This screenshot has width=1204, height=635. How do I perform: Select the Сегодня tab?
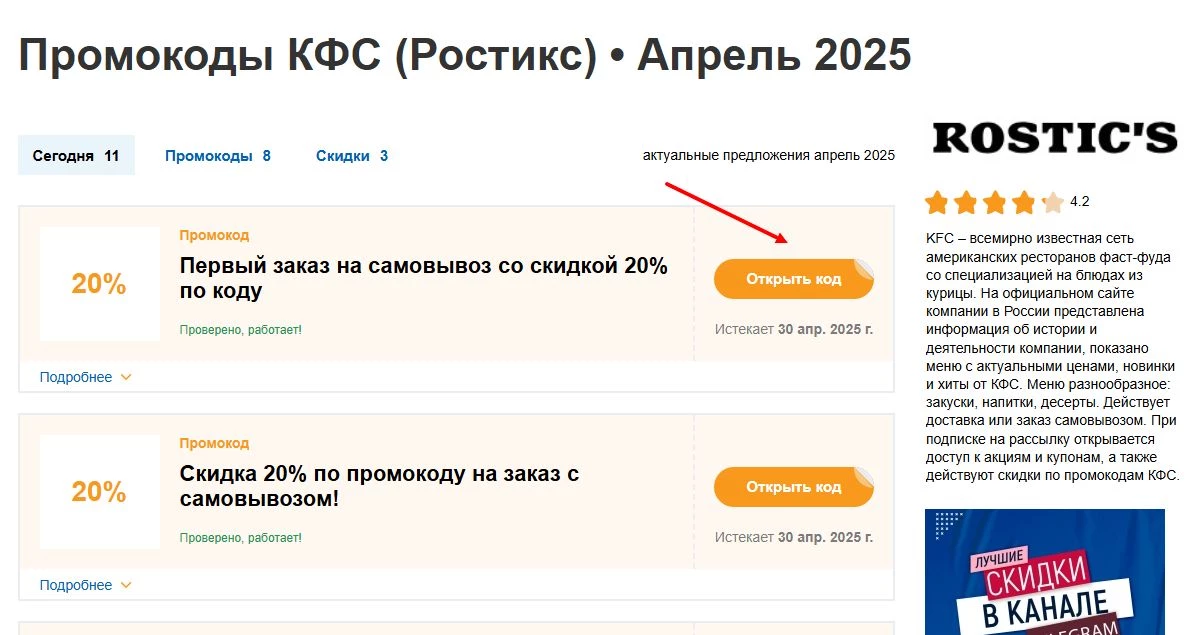pyautogui.click(x=76, y=155)
